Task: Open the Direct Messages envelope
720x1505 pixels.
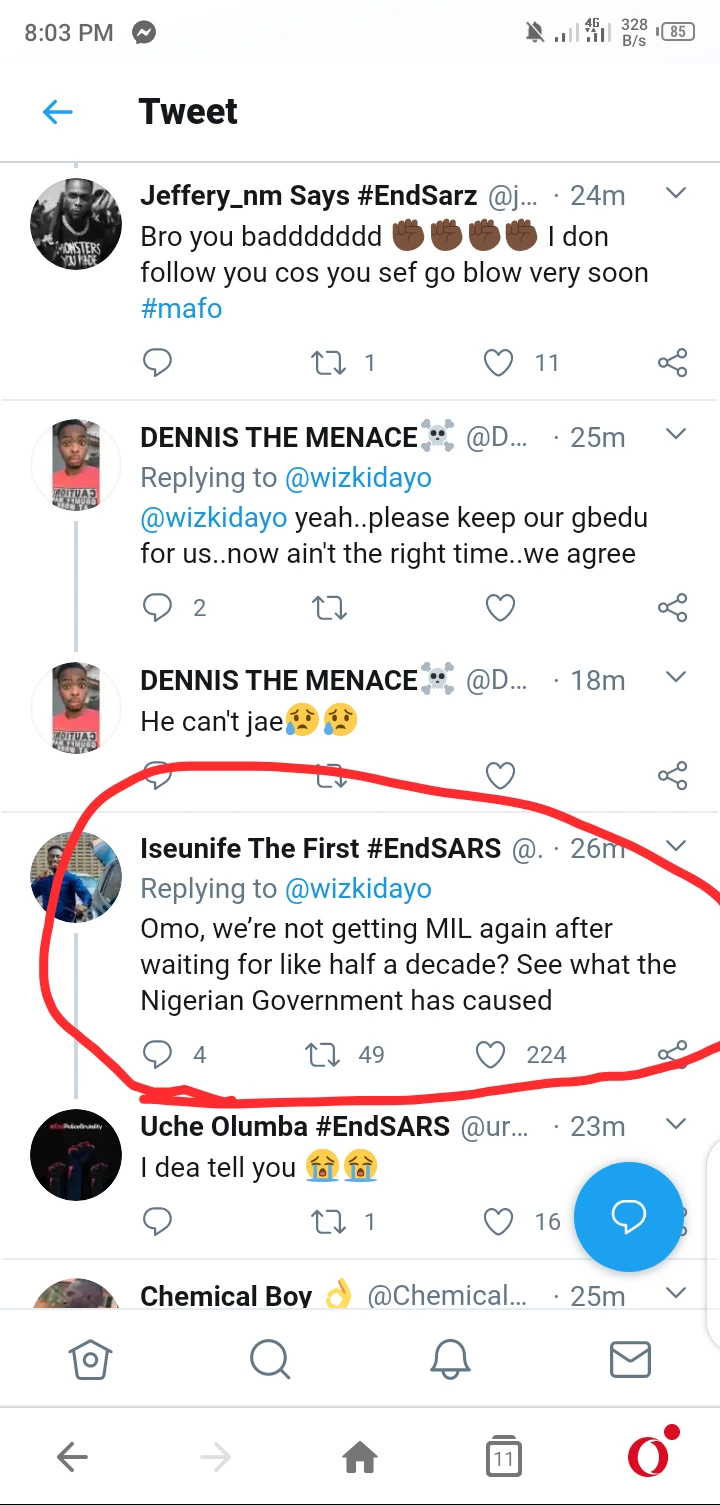Action: coord(630,1359)
